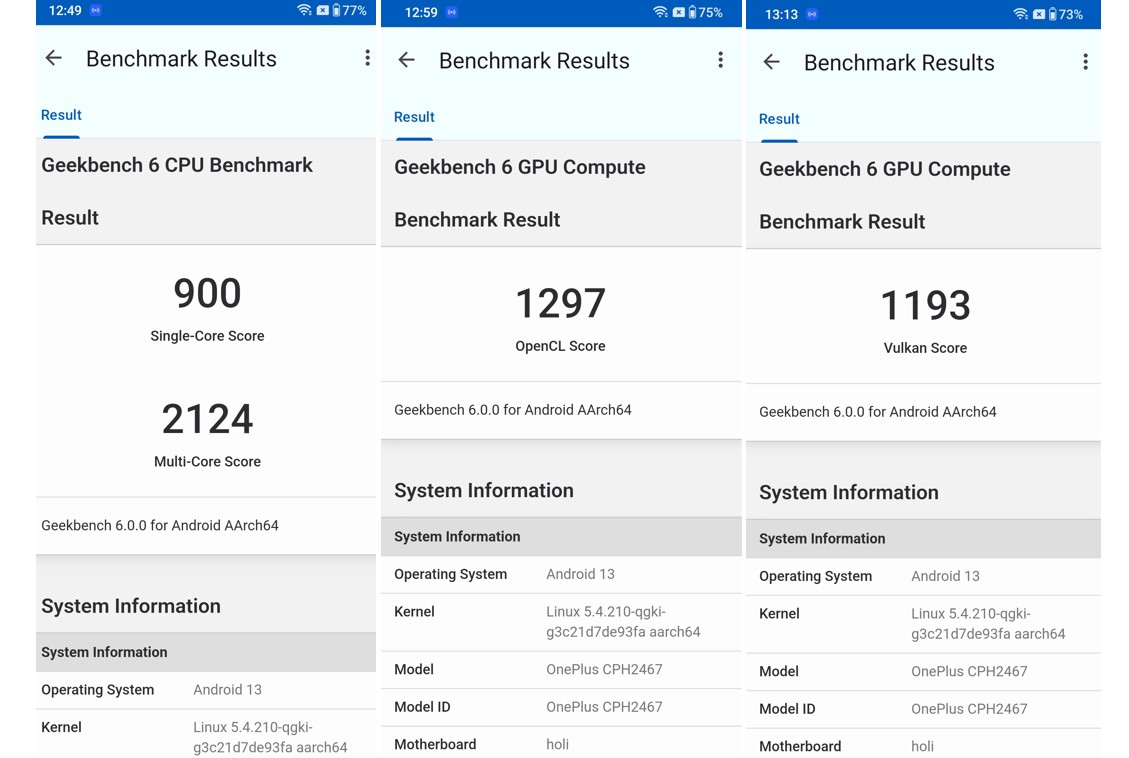1129x758 pixels.
Task: Select Result tab on Vulkan screen
Action: click(x=779, y=119)
